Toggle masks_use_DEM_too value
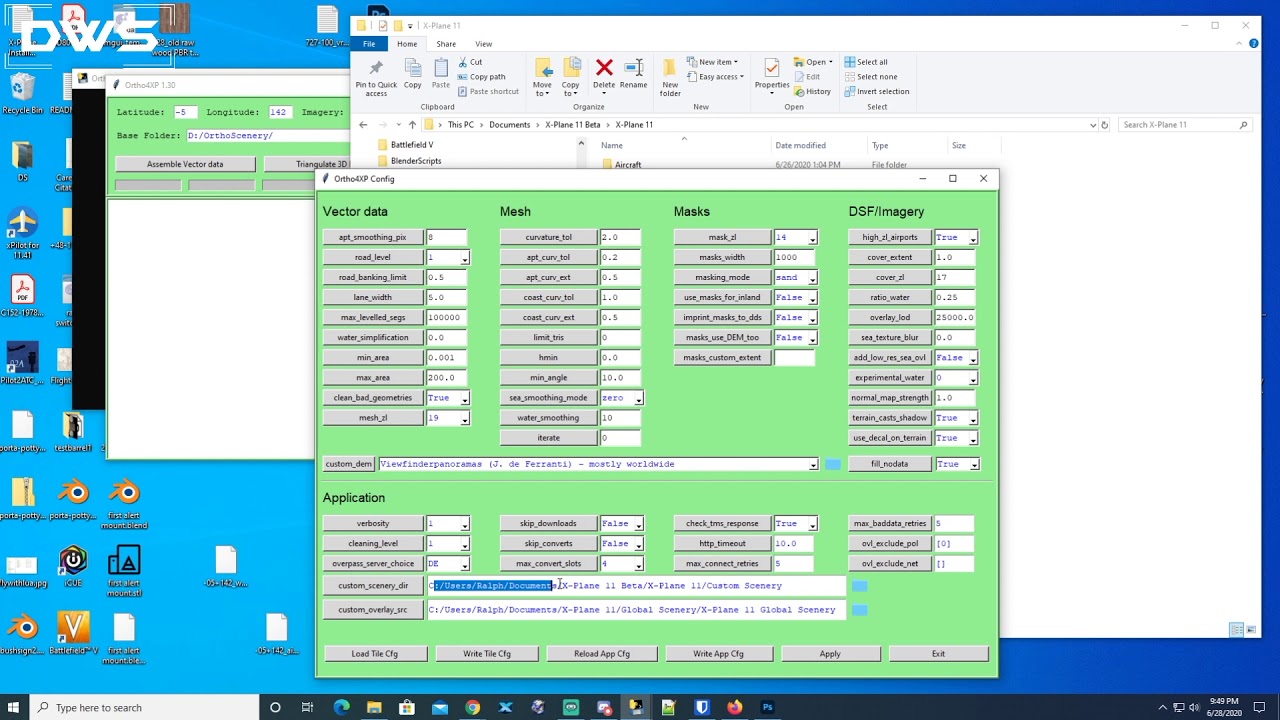The height and width of the screenshot is (720, 1280). point(796,338)
